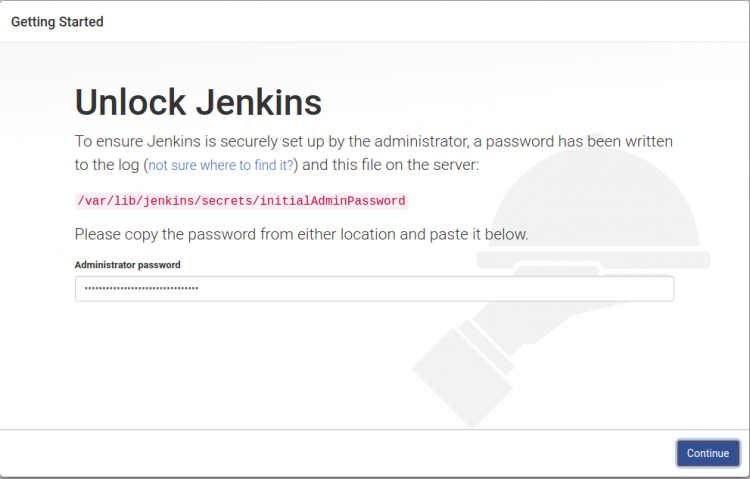Viewport: 750px width, 479px height.
Task: Open the 'not sure where to find it?' link
Action: 221,165
